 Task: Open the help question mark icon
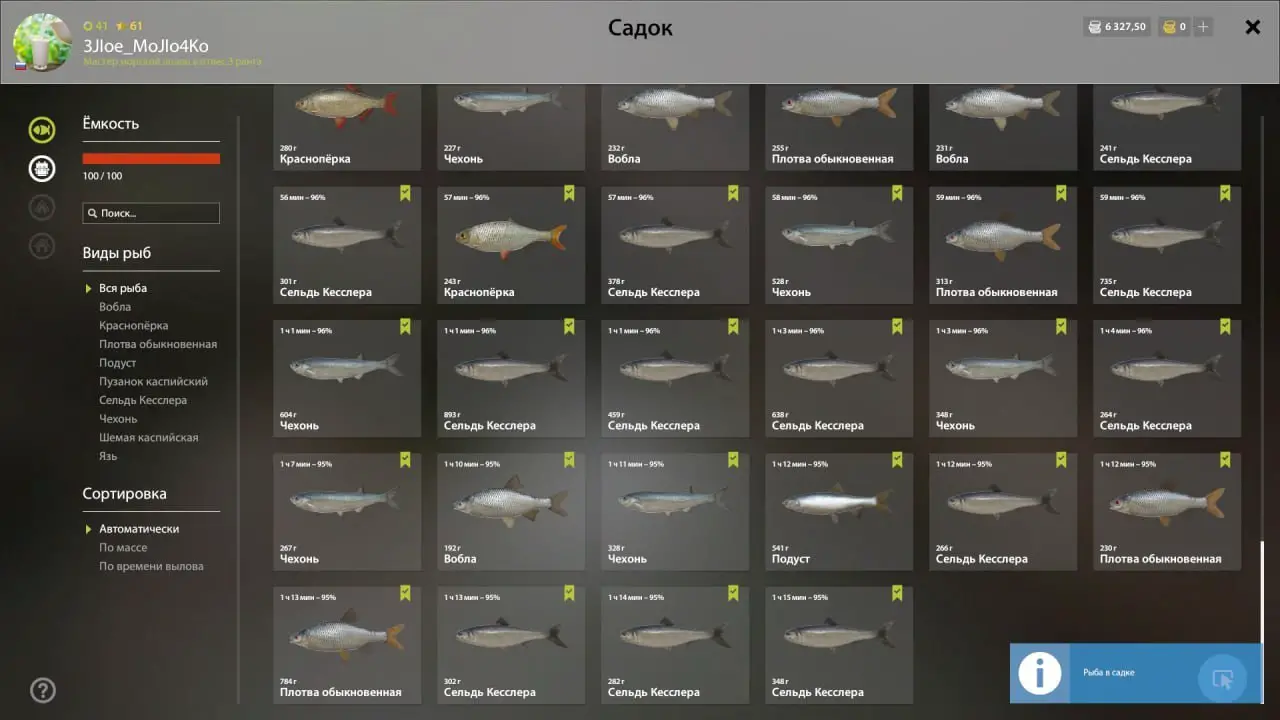coord(43,690)
